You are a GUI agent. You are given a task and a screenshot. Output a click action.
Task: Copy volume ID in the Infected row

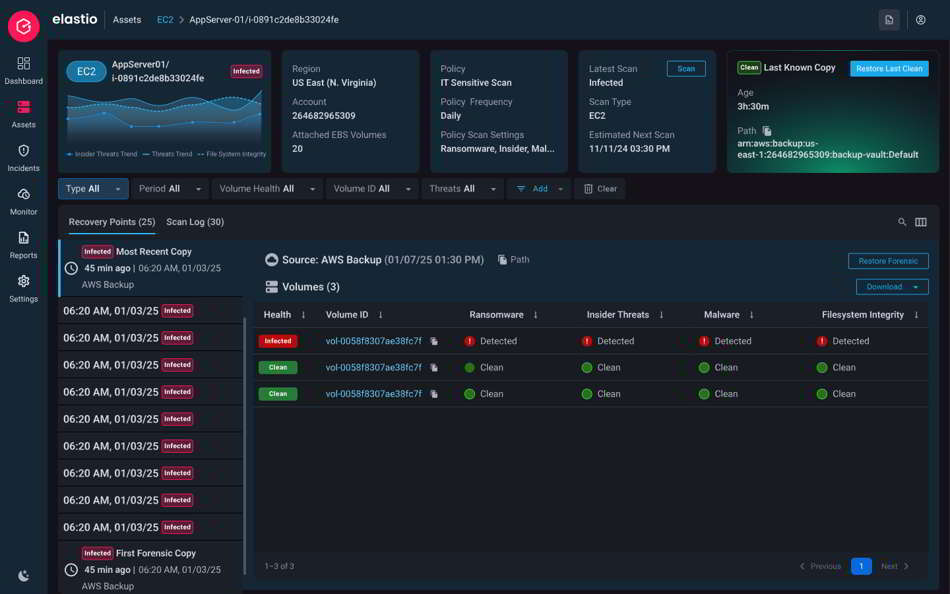click(434, 341)
